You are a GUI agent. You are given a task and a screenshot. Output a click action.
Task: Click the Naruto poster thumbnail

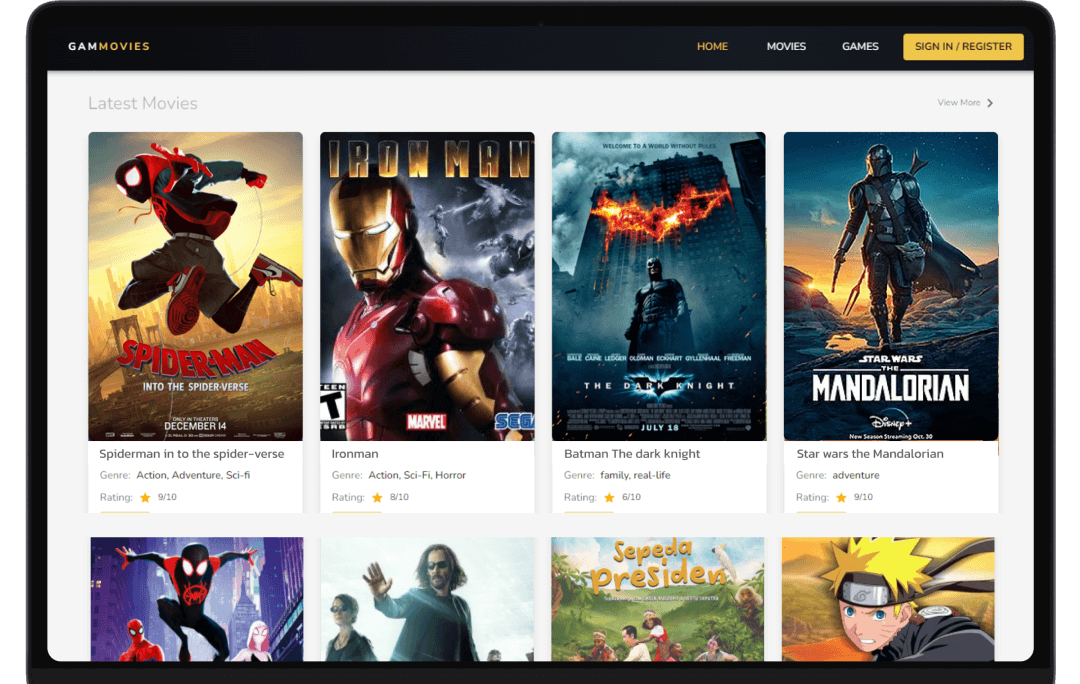(x=888, y=598)
